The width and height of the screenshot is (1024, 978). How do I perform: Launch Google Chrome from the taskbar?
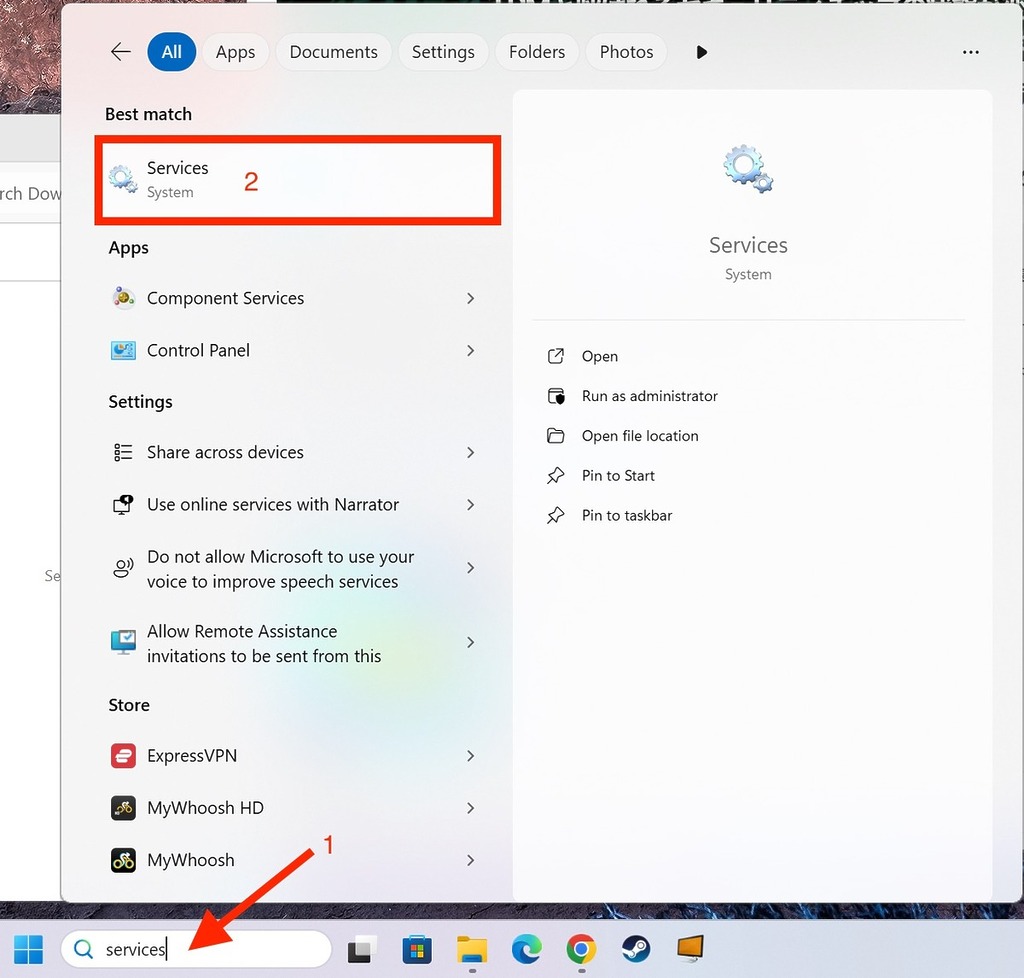580,949
